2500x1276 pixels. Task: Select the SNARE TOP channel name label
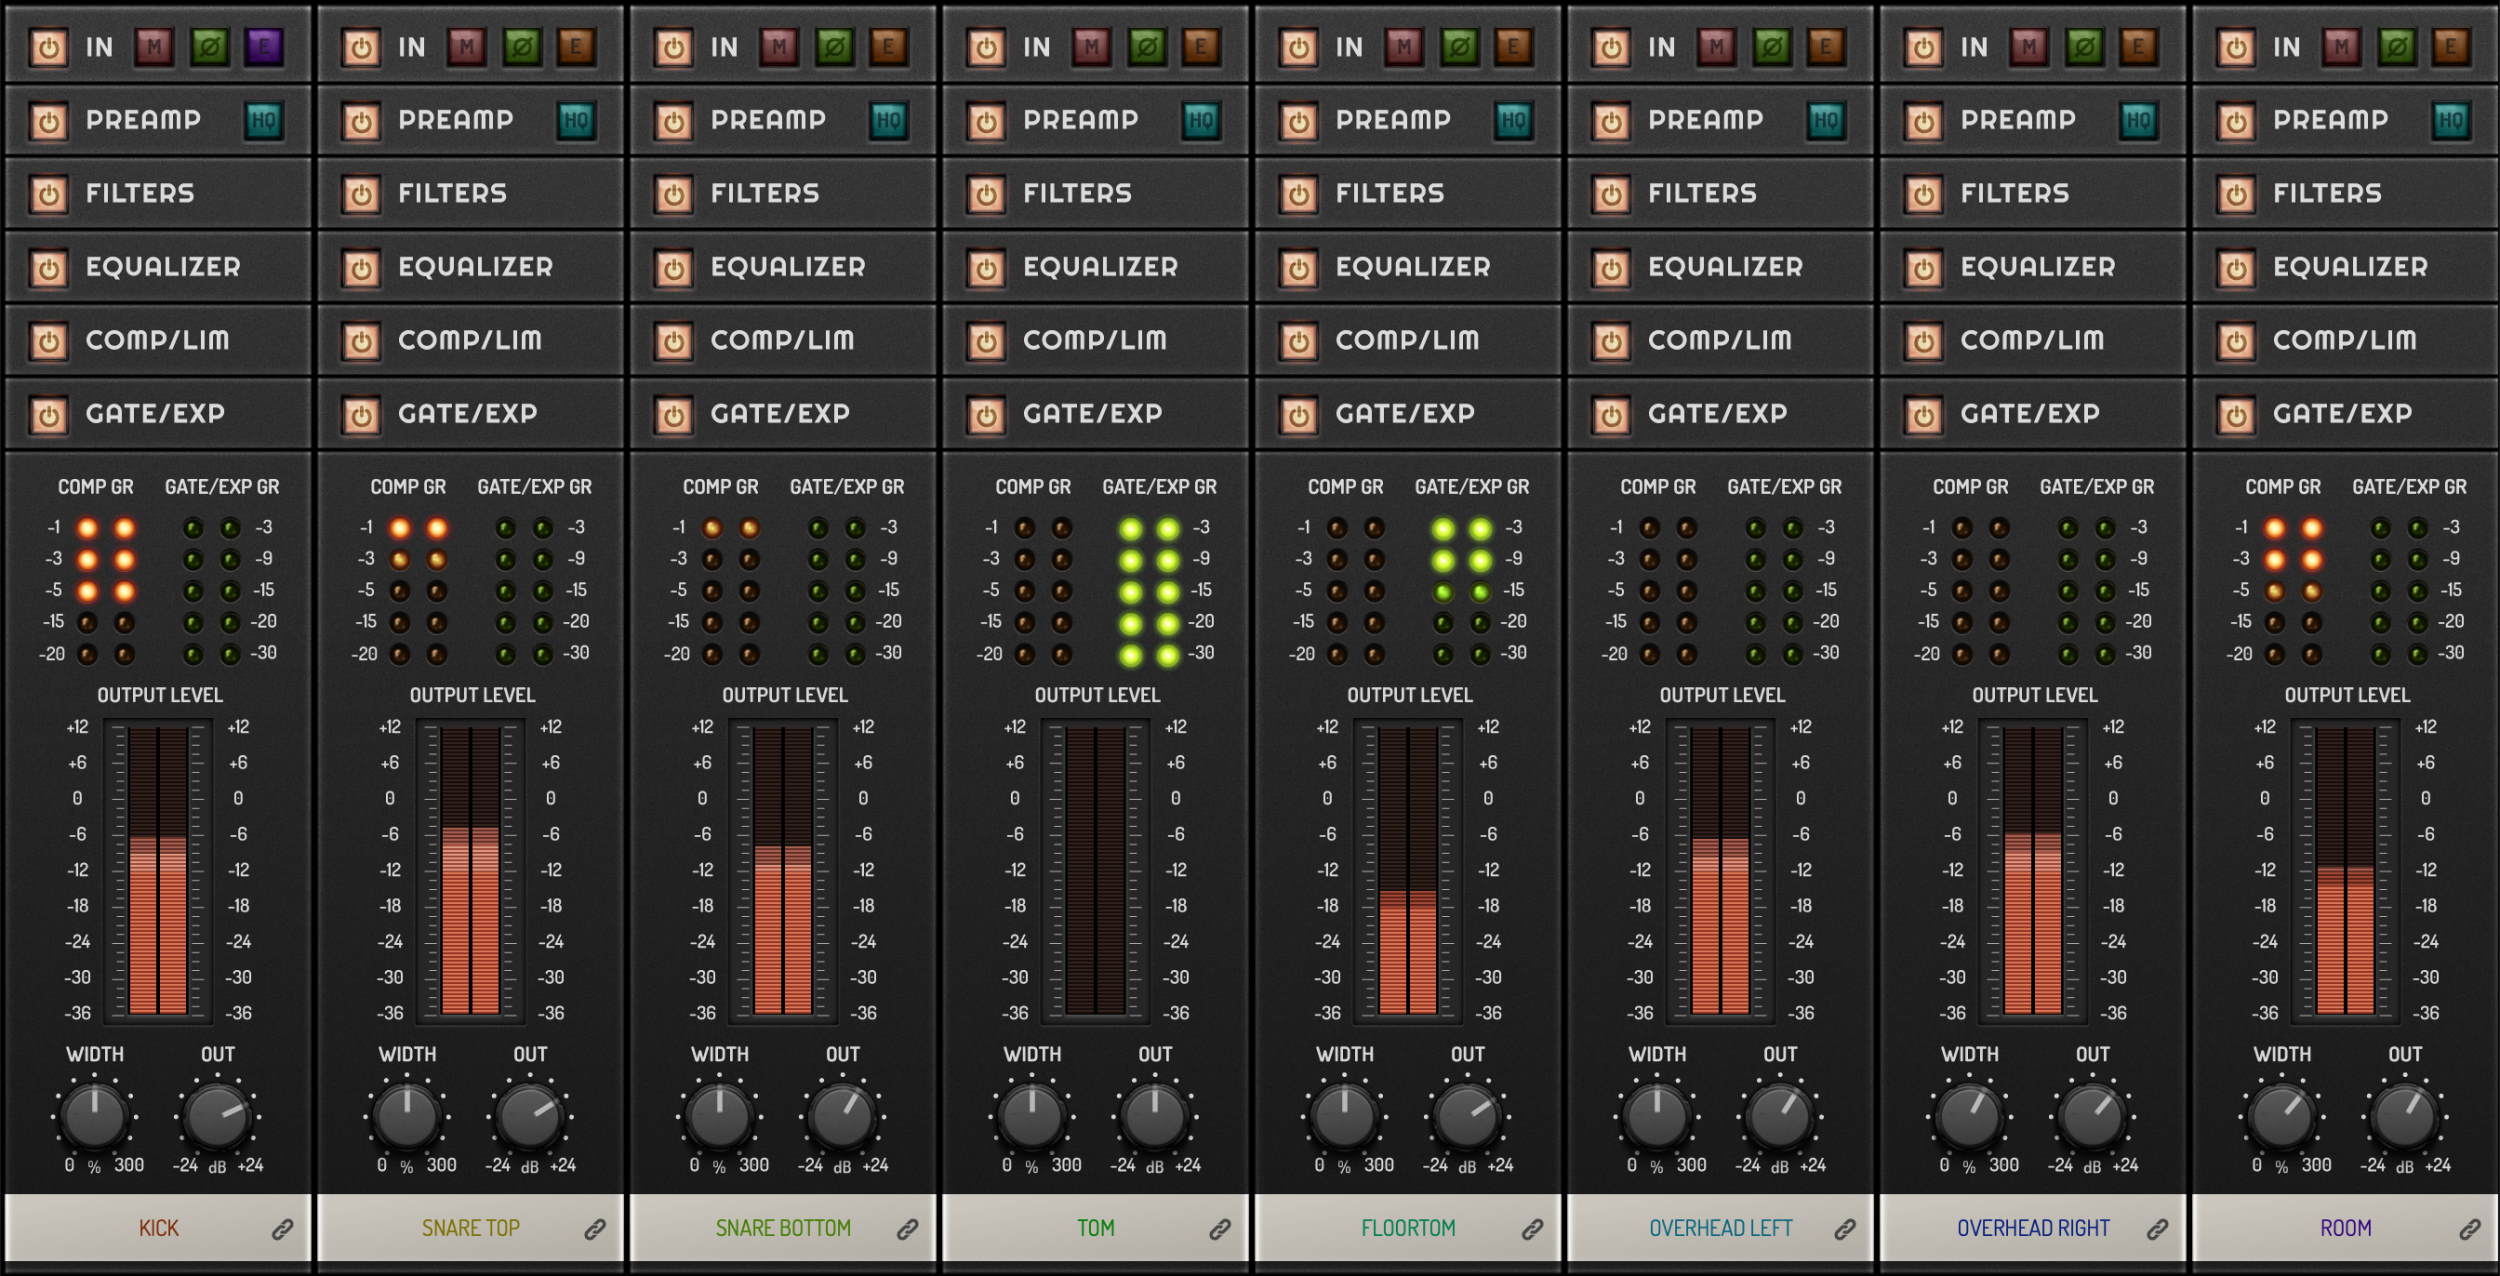[x=470, y=1228]
